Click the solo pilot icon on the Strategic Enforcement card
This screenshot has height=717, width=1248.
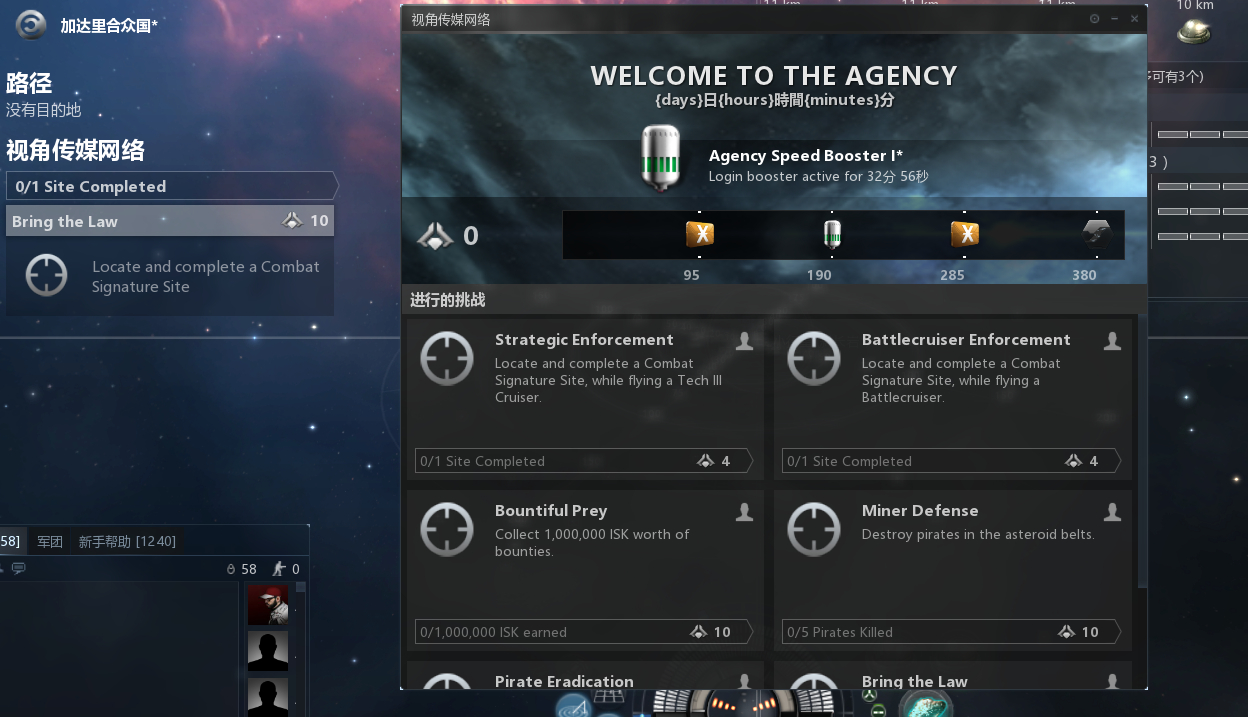744,342
